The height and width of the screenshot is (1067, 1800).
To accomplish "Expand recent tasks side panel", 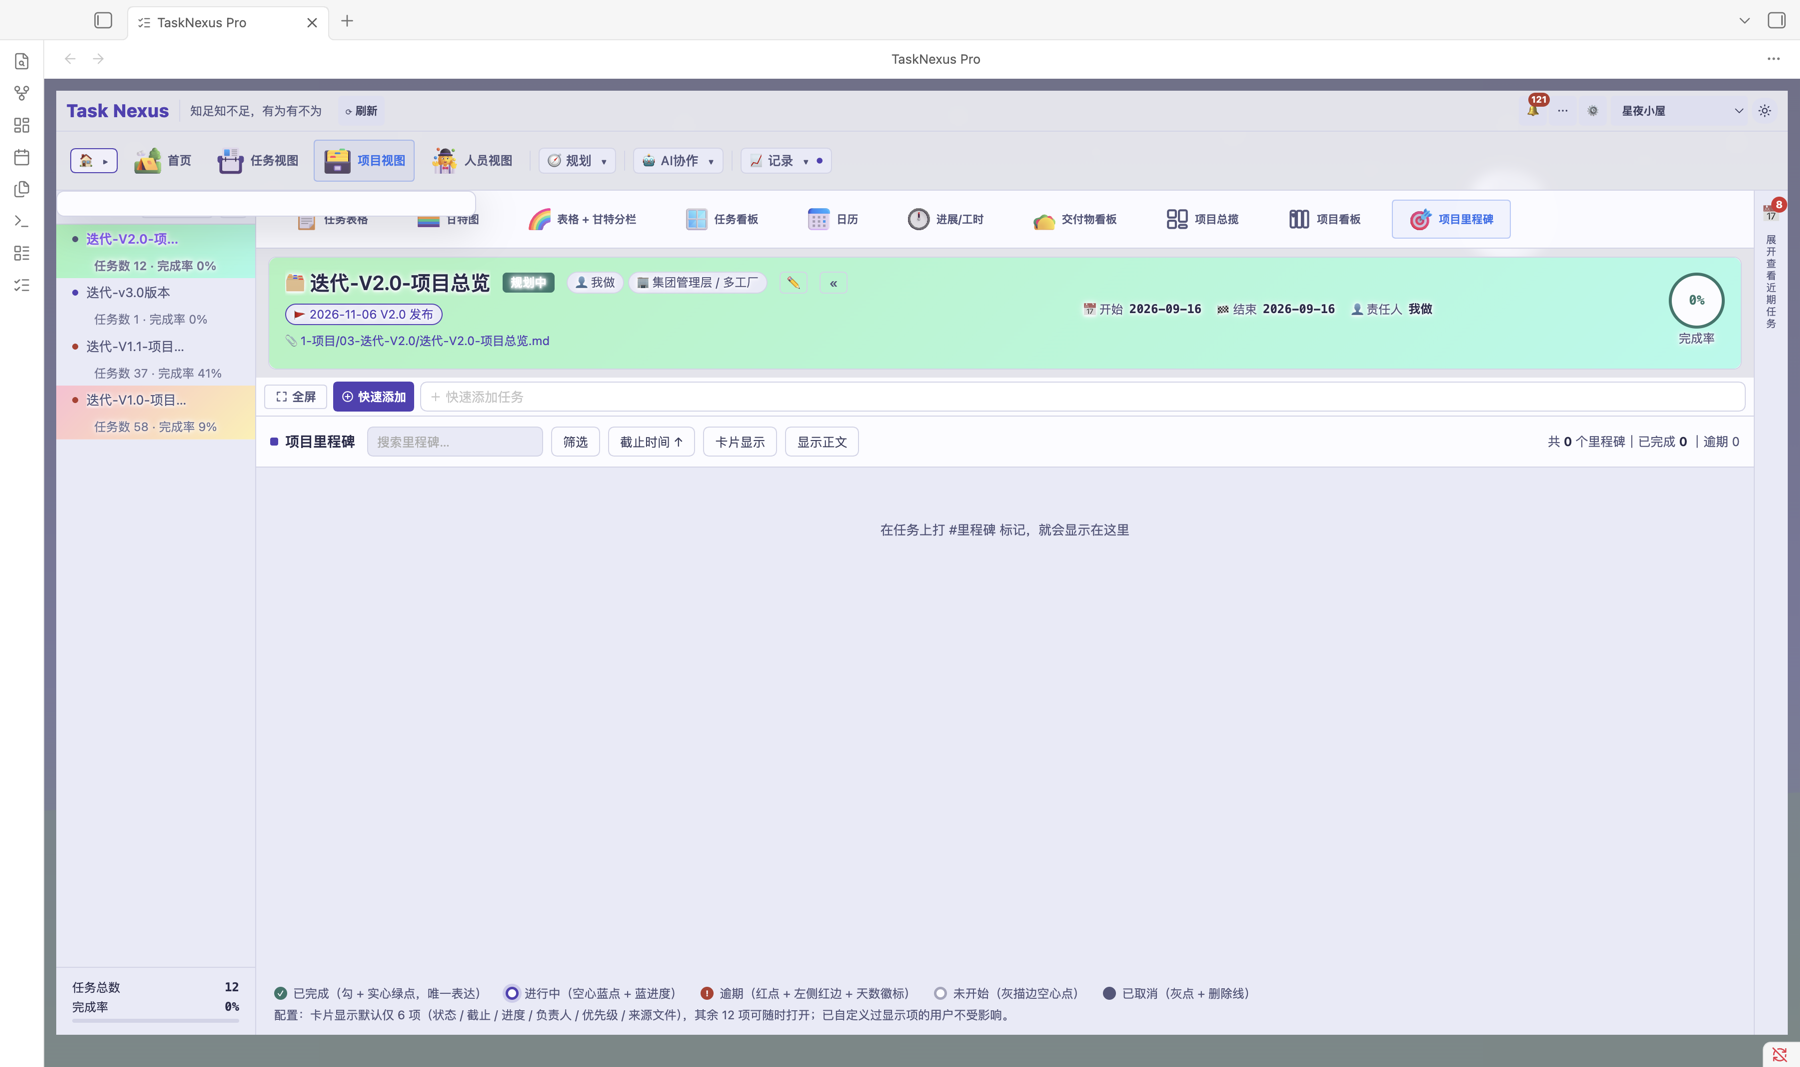I will pyautogui.click(x=1771, y=283).
